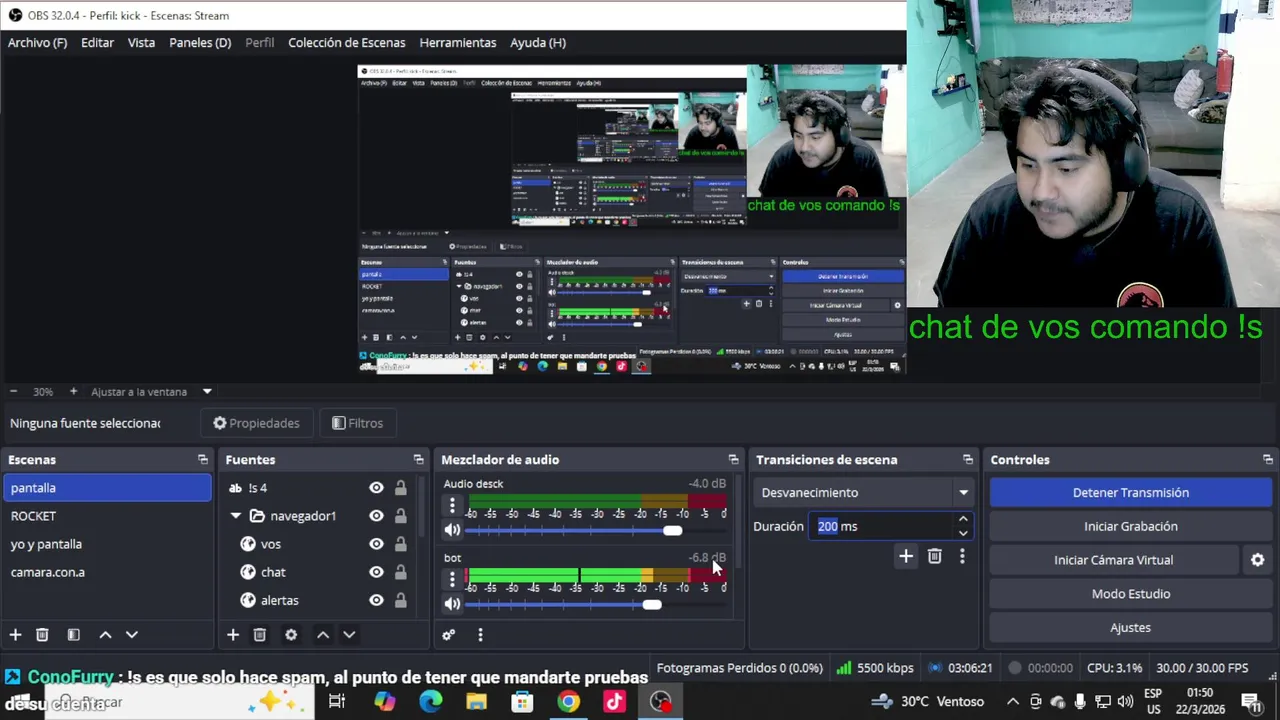This screenshot has width=1280, height=720.
Task: Hide the navegador1 group
Action: [376, 516]
